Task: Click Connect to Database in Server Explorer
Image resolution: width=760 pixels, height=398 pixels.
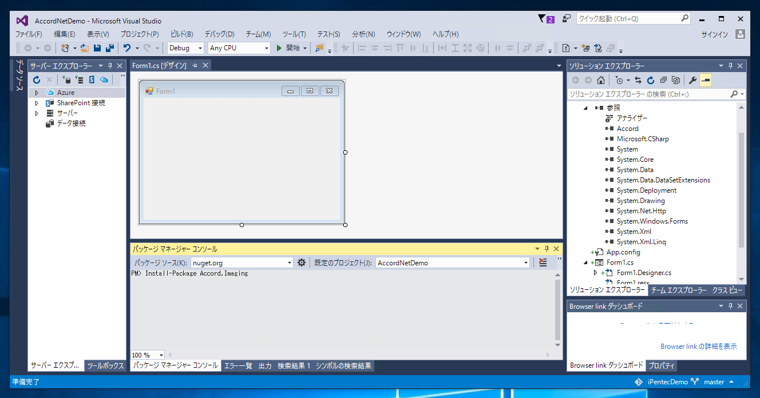Action: tap(66, 80)
